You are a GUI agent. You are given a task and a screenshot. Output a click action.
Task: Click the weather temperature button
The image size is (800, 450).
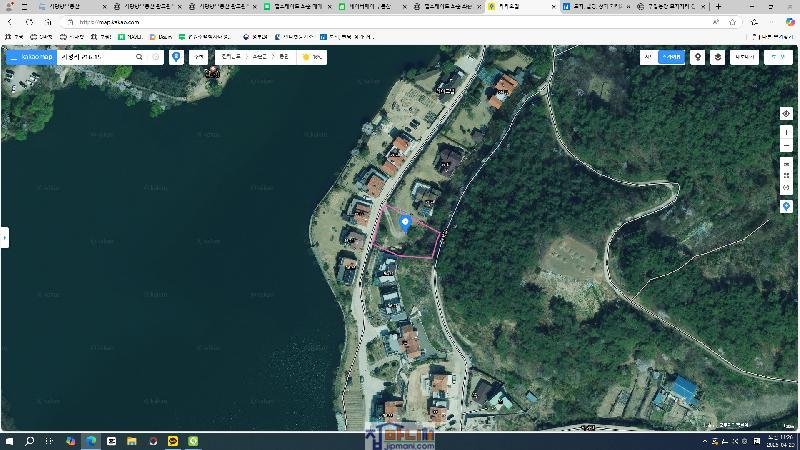click(312, 57)
